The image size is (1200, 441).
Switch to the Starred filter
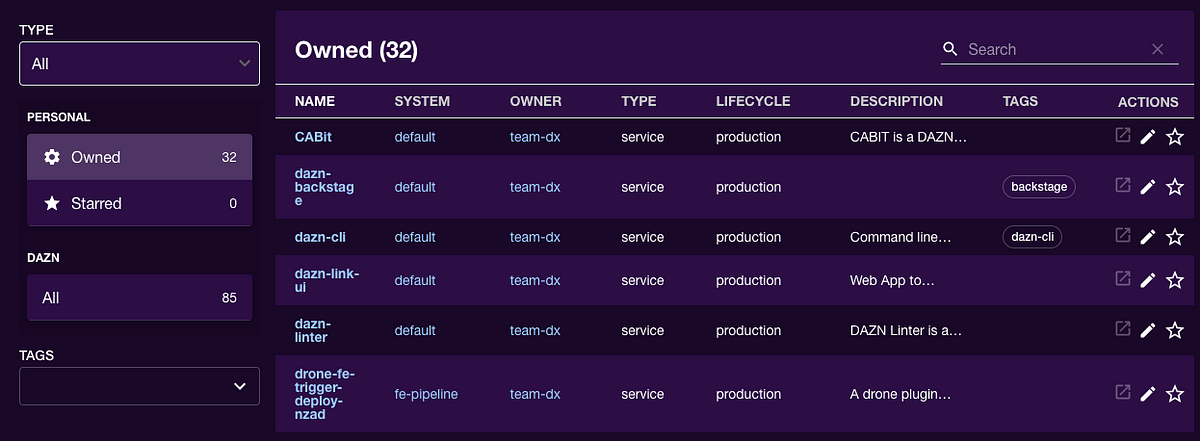(139, 203)
